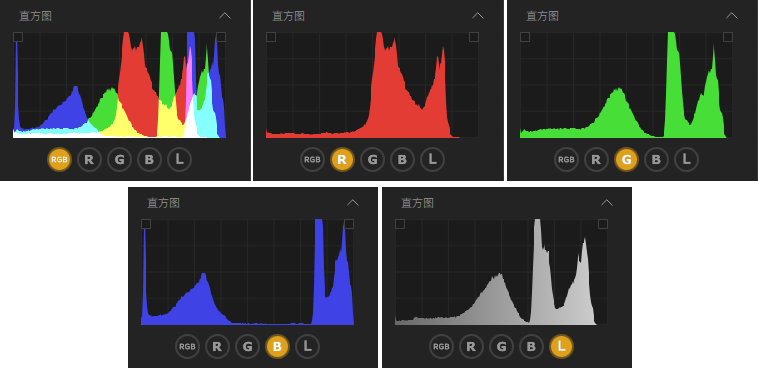Click the 直方图 title of red panel

pyautogui.click(x=289, y=16)
